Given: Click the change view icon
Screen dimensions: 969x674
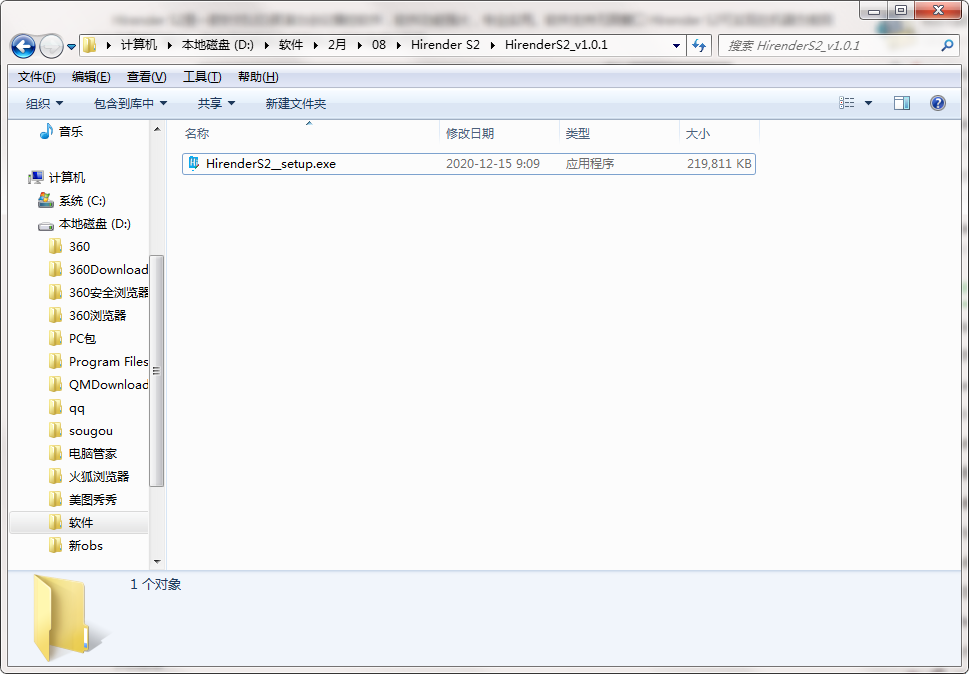Looking at the screenshot, I should pyautogui.click(x=847, y=103).
